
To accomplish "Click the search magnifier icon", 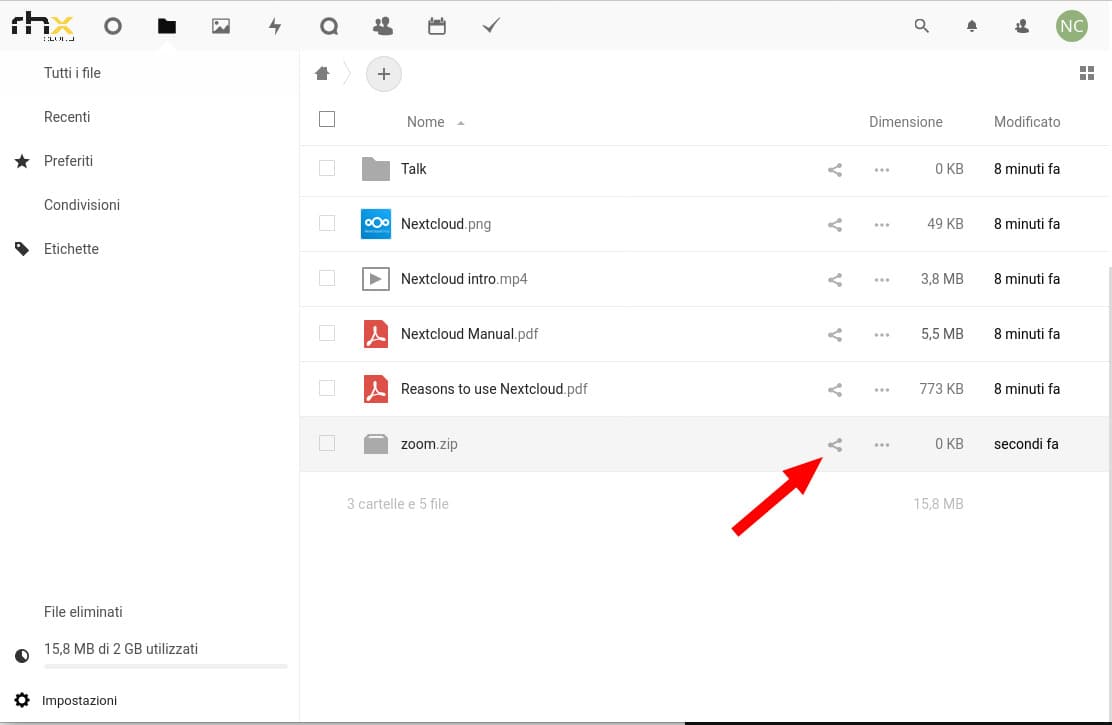I will tap(921, 26).
